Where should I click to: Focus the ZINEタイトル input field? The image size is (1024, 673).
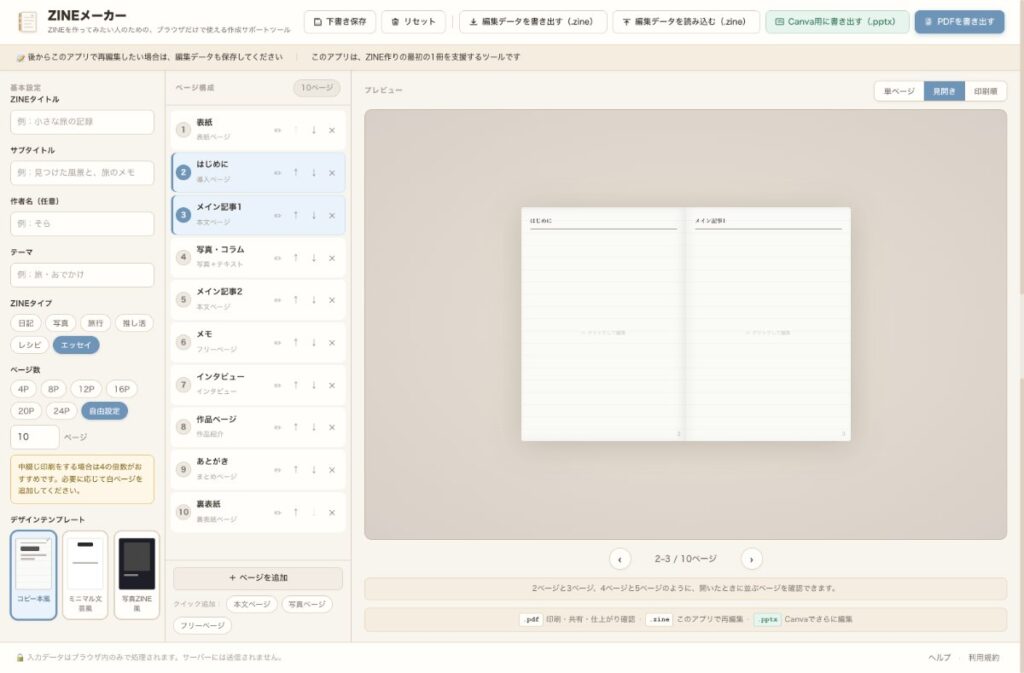82,122
